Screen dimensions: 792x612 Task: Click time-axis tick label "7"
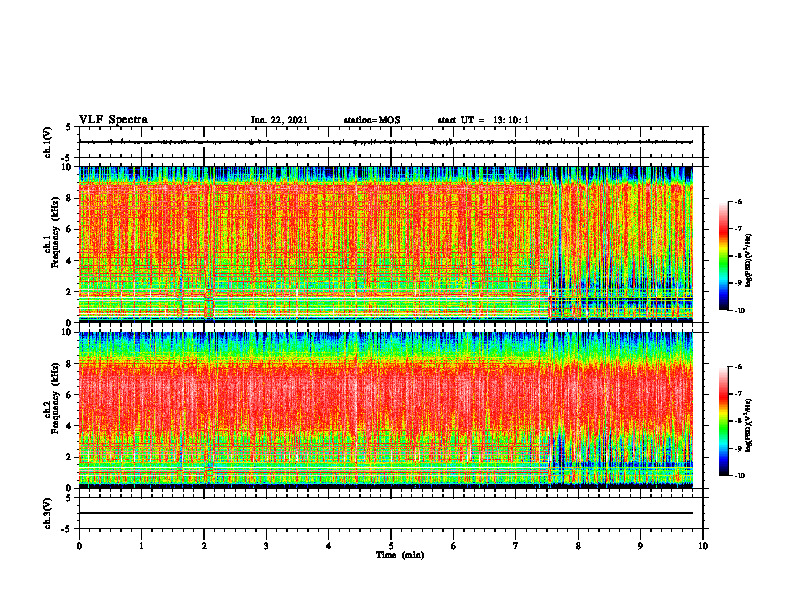[x=516, y=546]
